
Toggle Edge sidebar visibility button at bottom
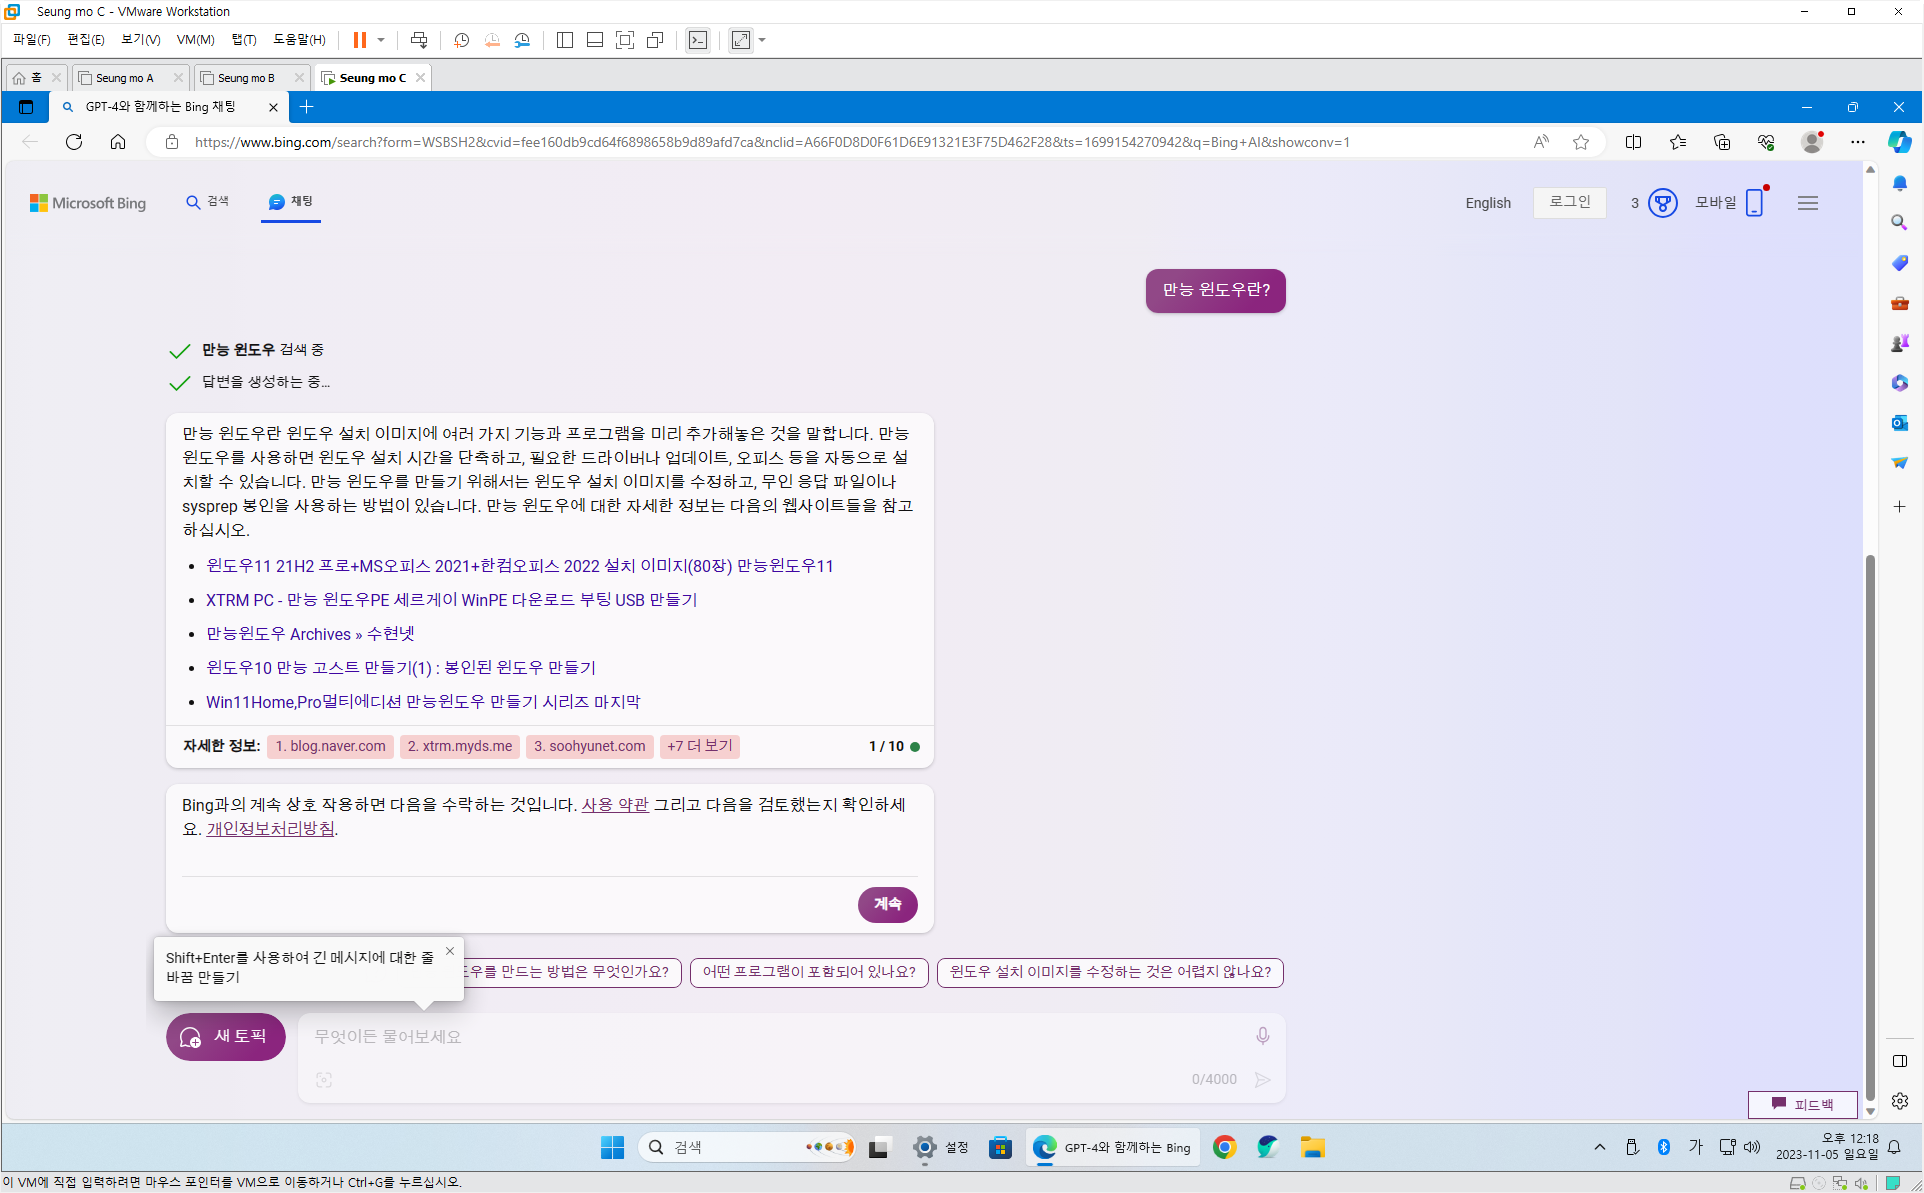pos(1899,1061)
